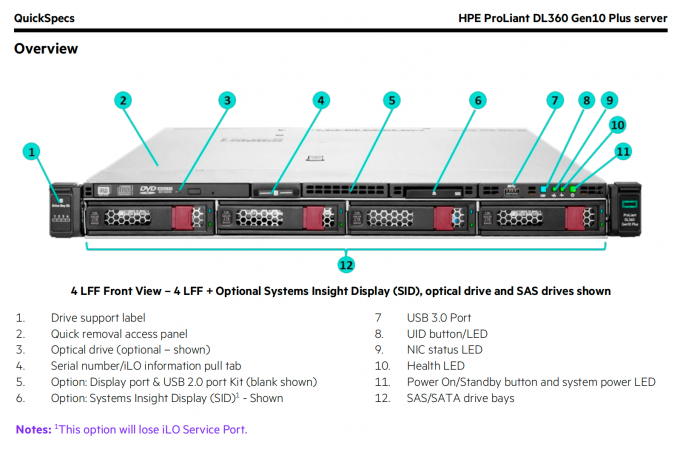The height and width of the screenshot is (456, 680).
Task: Click "Option: Display port & USB 2.0 port Kit" entry
Action: pyautogui.click(x=184, y=382)
